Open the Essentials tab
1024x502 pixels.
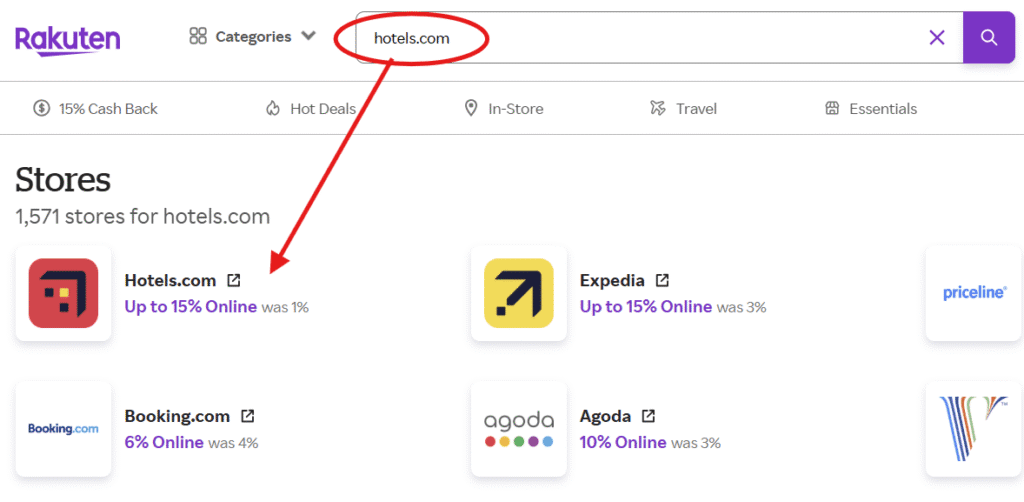click(x=871, y=108)
